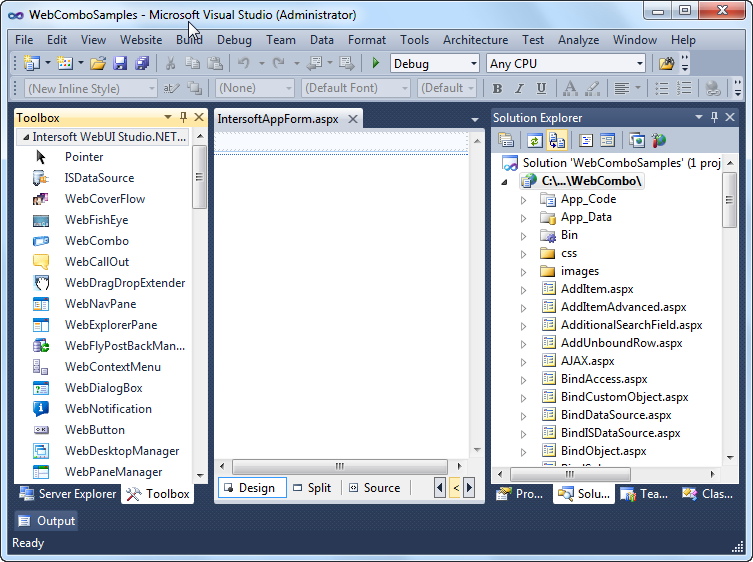
Task: Click the Save All toolbar icon
Action: click(x=141, y=64)
